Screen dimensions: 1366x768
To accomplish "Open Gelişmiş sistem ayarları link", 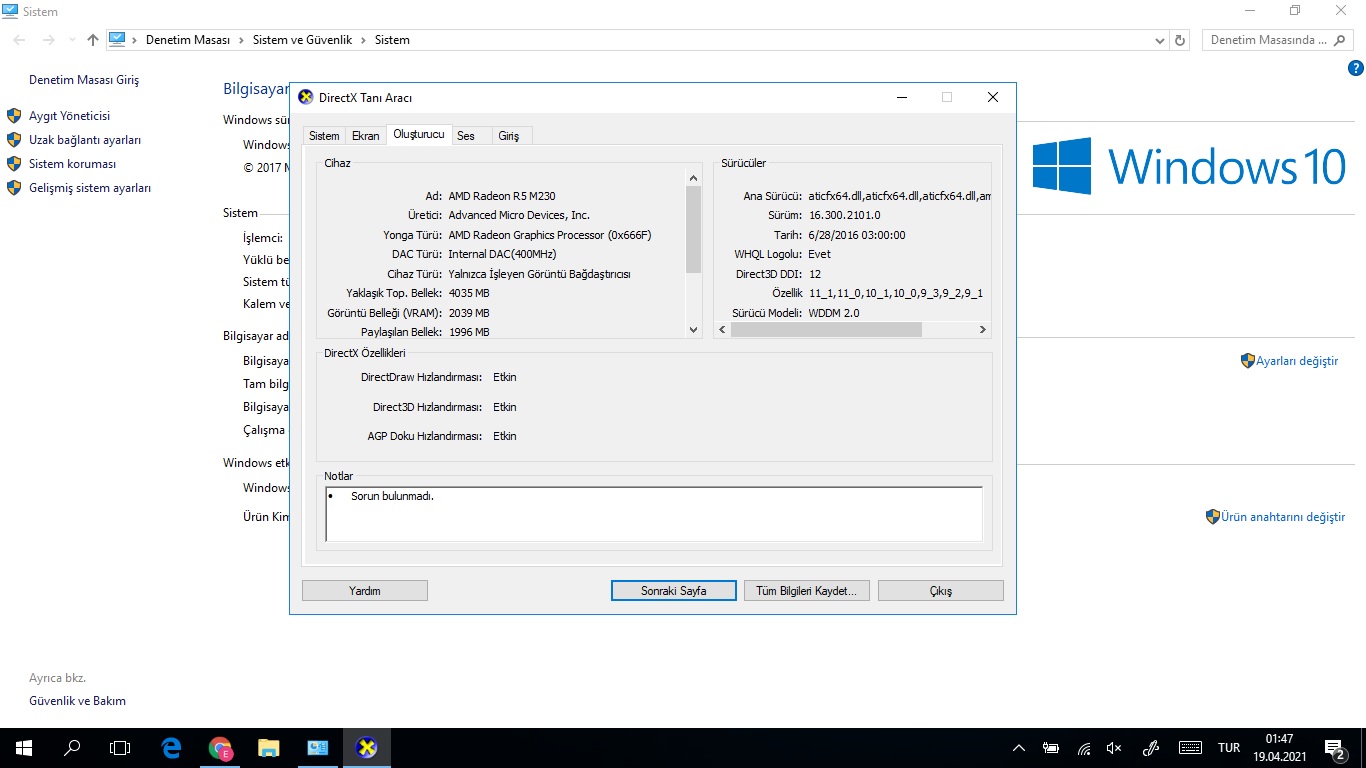I will click(x=90, y=188).
